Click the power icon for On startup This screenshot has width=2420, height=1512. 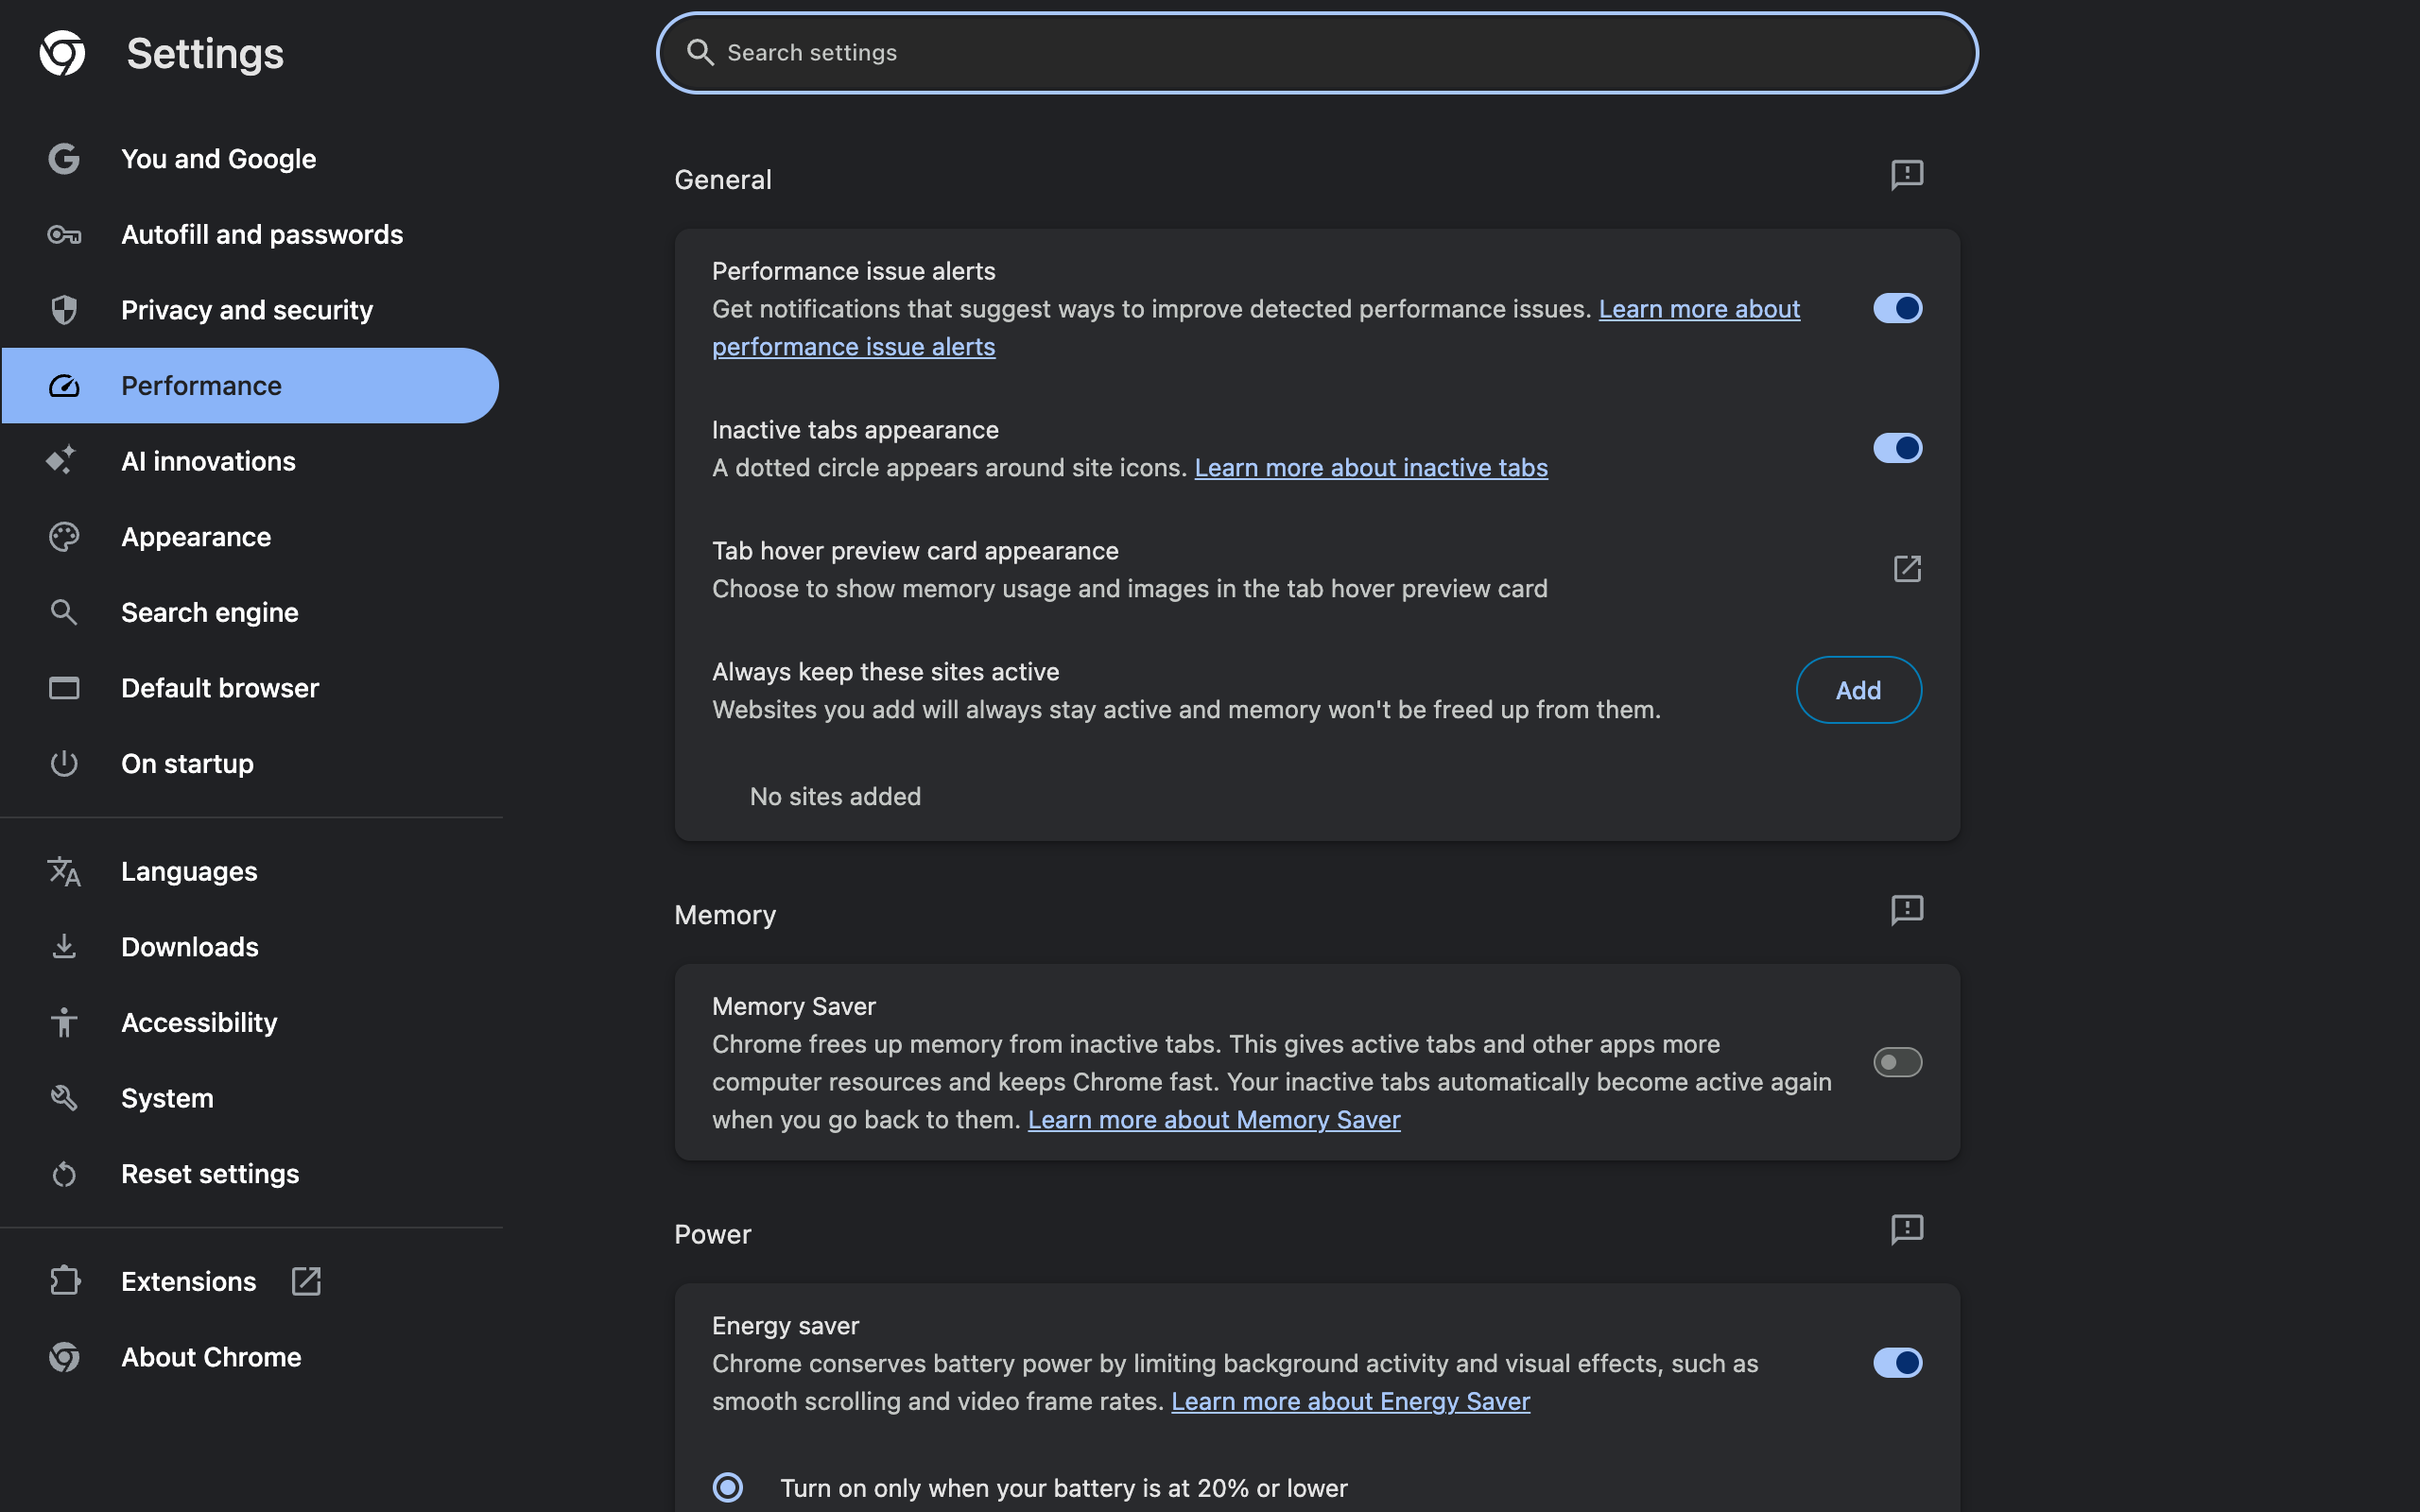(64, 764)
